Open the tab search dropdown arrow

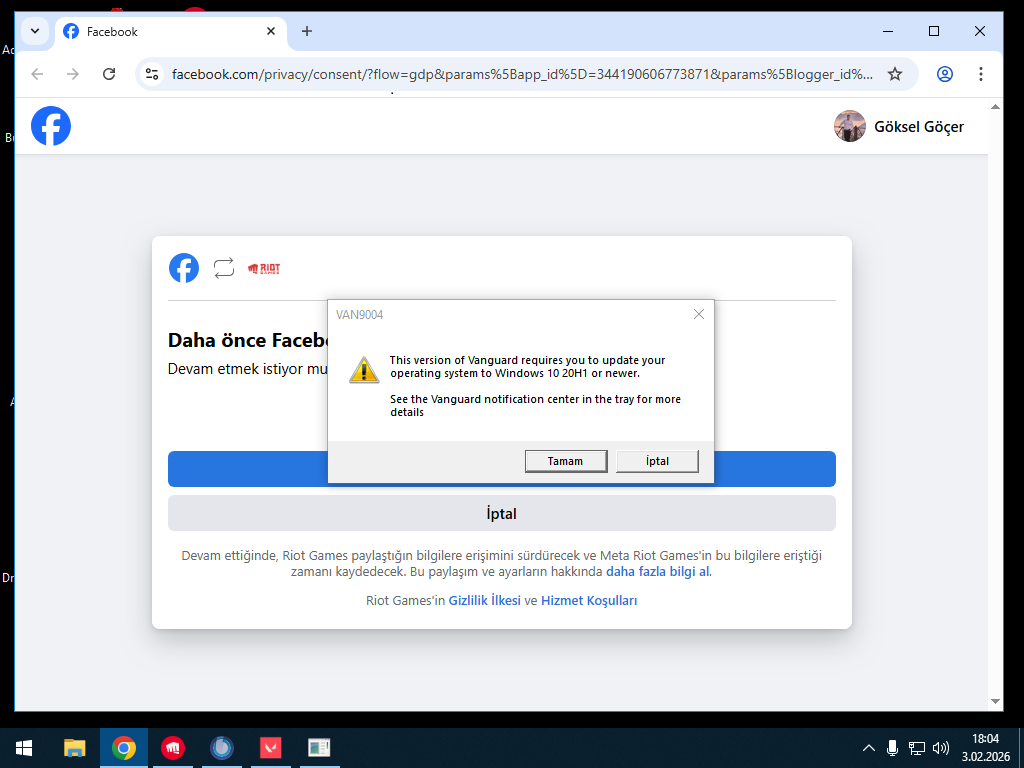[x=35, y=31]
